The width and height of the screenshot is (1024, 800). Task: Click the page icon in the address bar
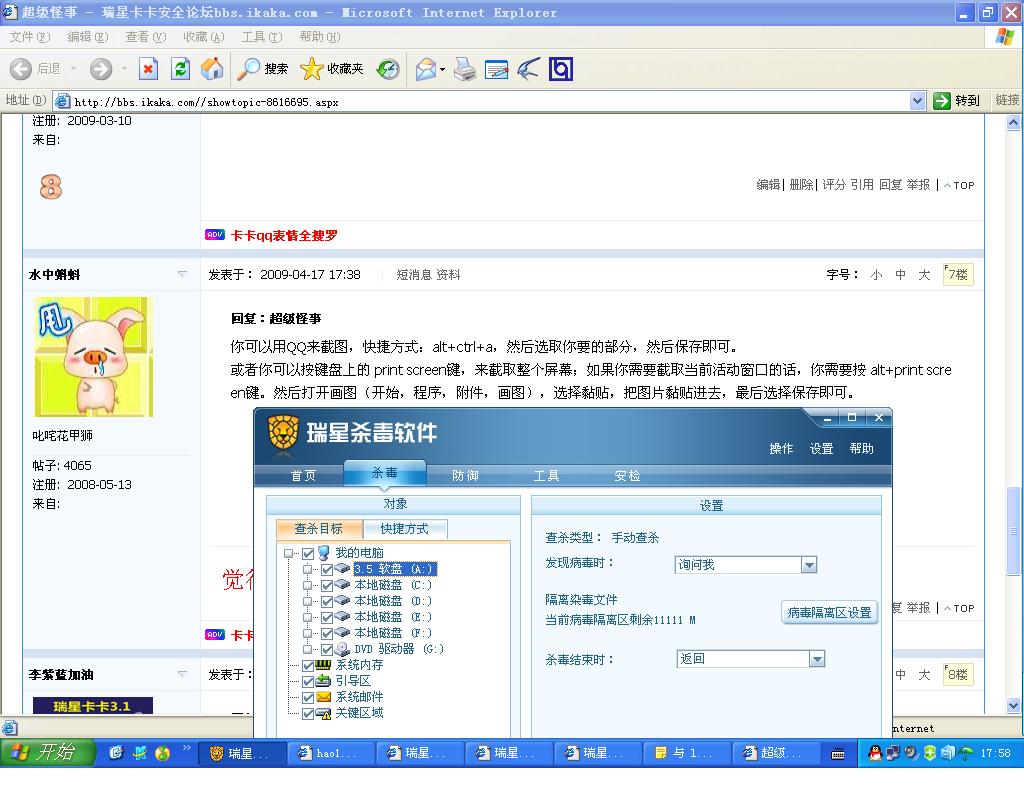click(63, 101)
